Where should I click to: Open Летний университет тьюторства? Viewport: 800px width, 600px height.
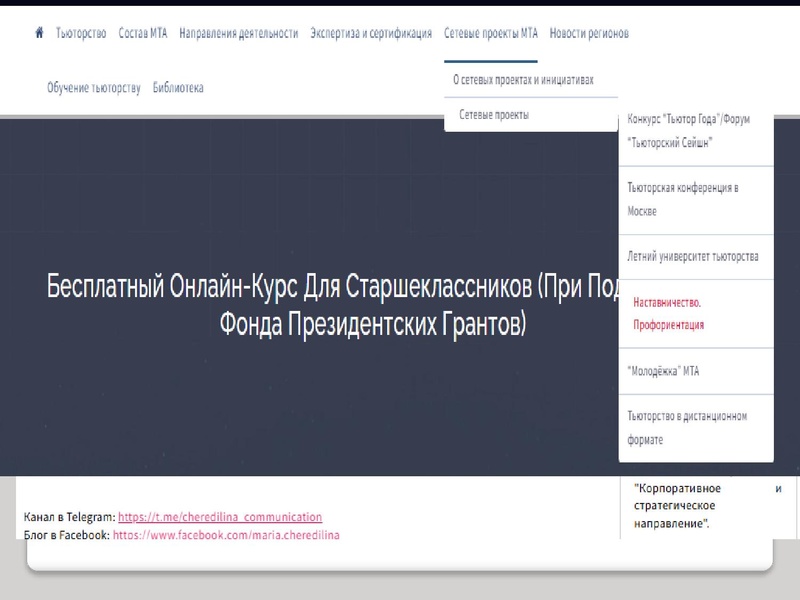pos(694,257)
